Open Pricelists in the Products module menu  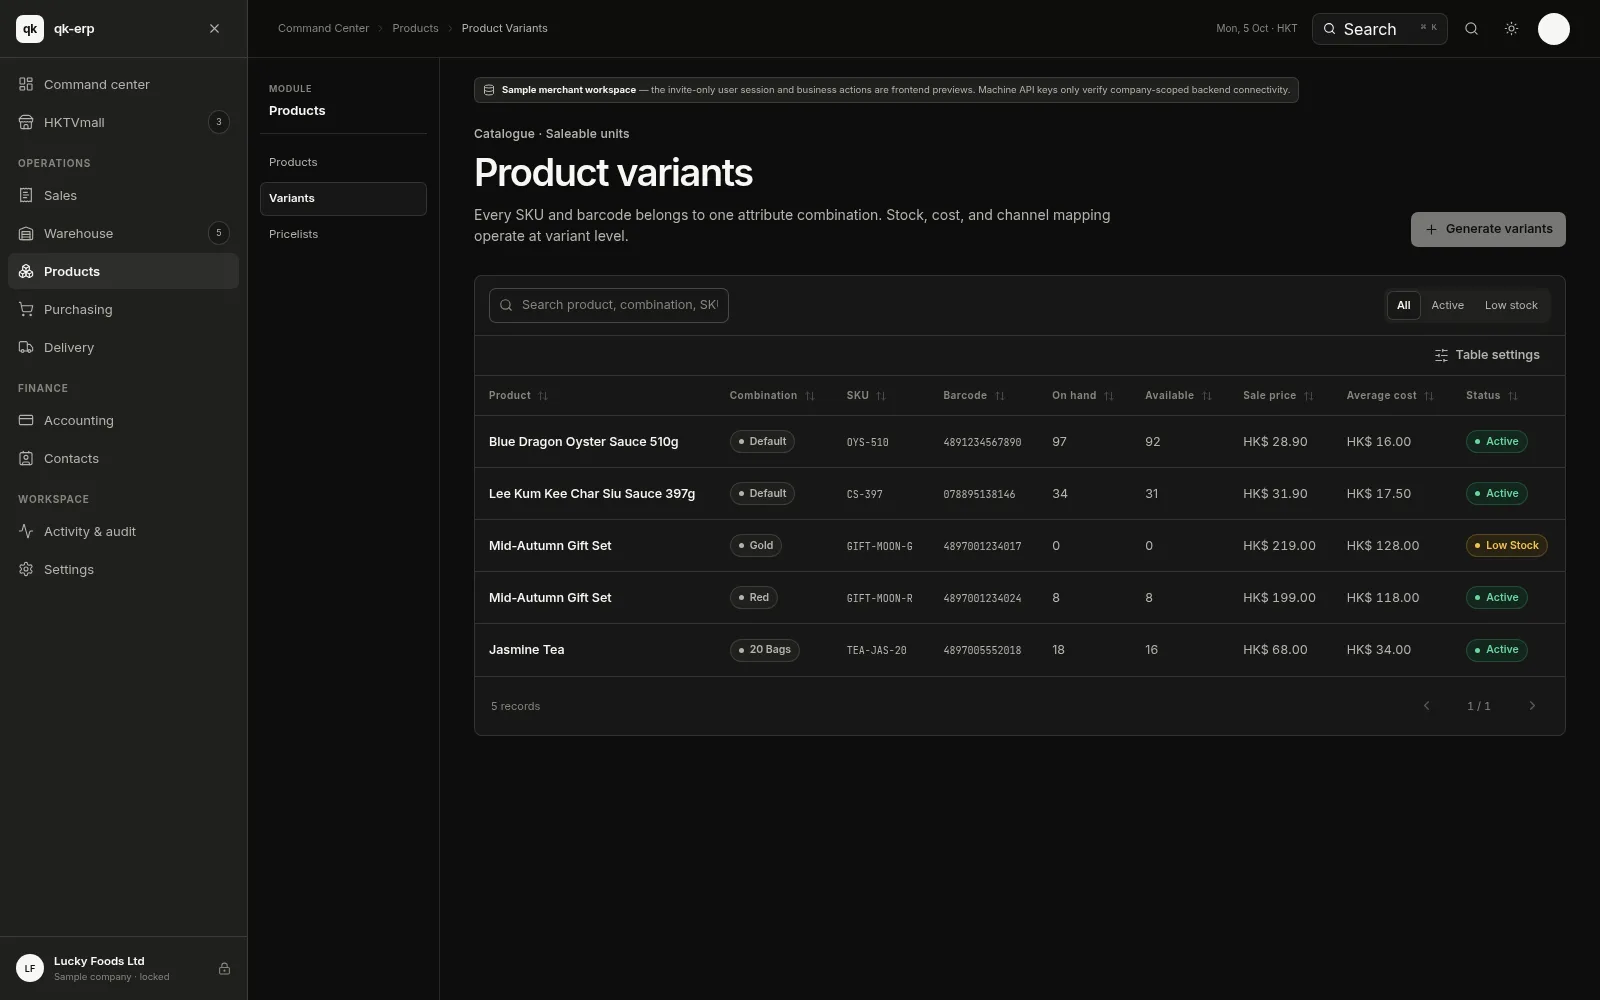343,234
